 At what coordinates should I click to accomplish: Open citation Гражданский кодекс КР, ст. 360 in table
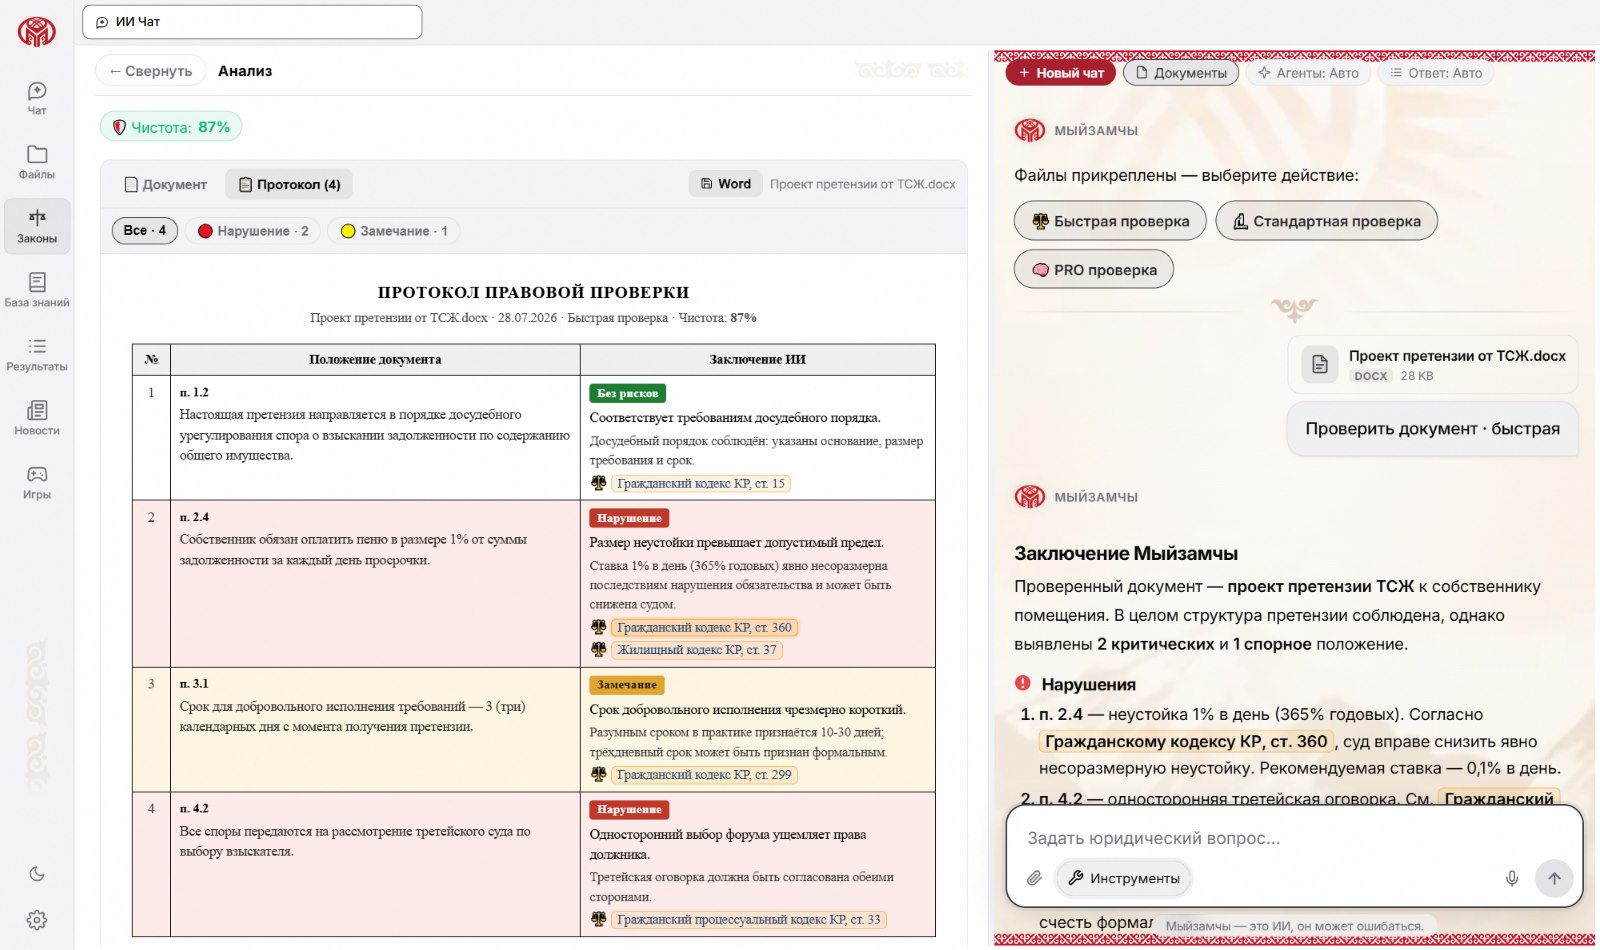click(704, 627)
